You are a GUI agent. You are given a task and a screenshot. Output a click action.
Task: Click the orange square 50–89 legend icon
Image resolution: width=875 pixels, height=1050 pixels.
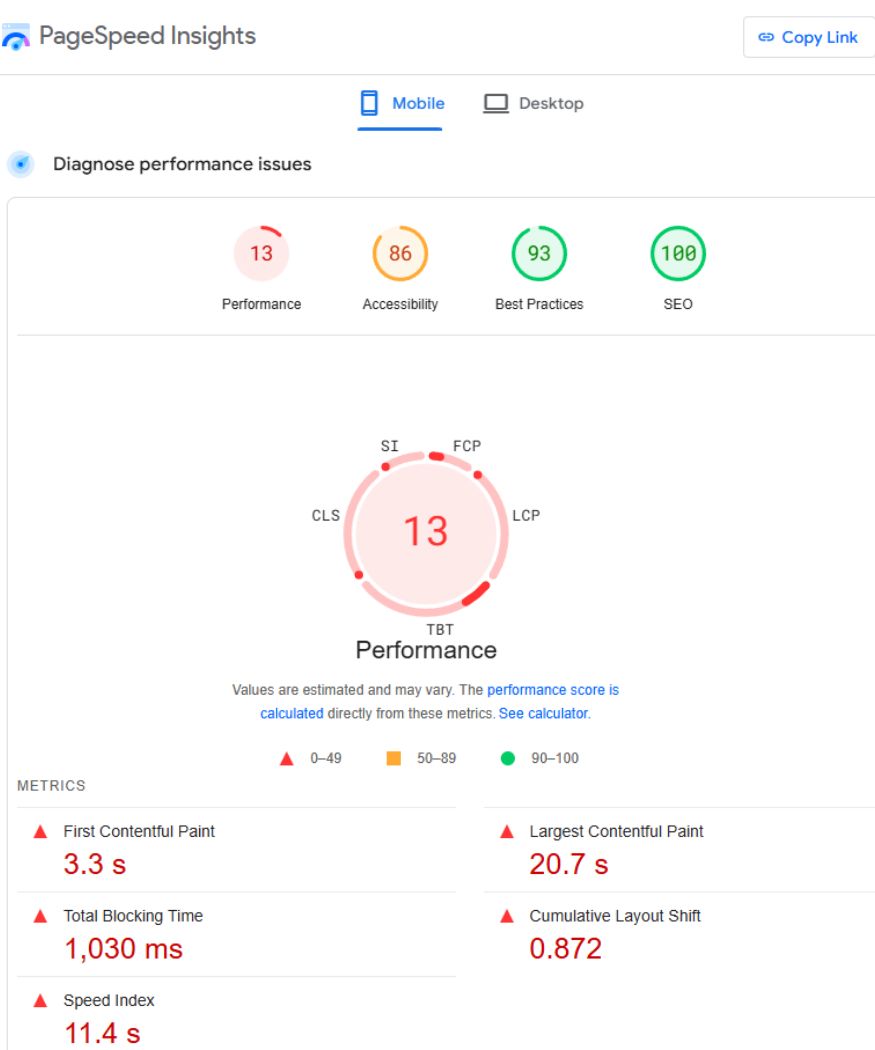tap(394, 758)
